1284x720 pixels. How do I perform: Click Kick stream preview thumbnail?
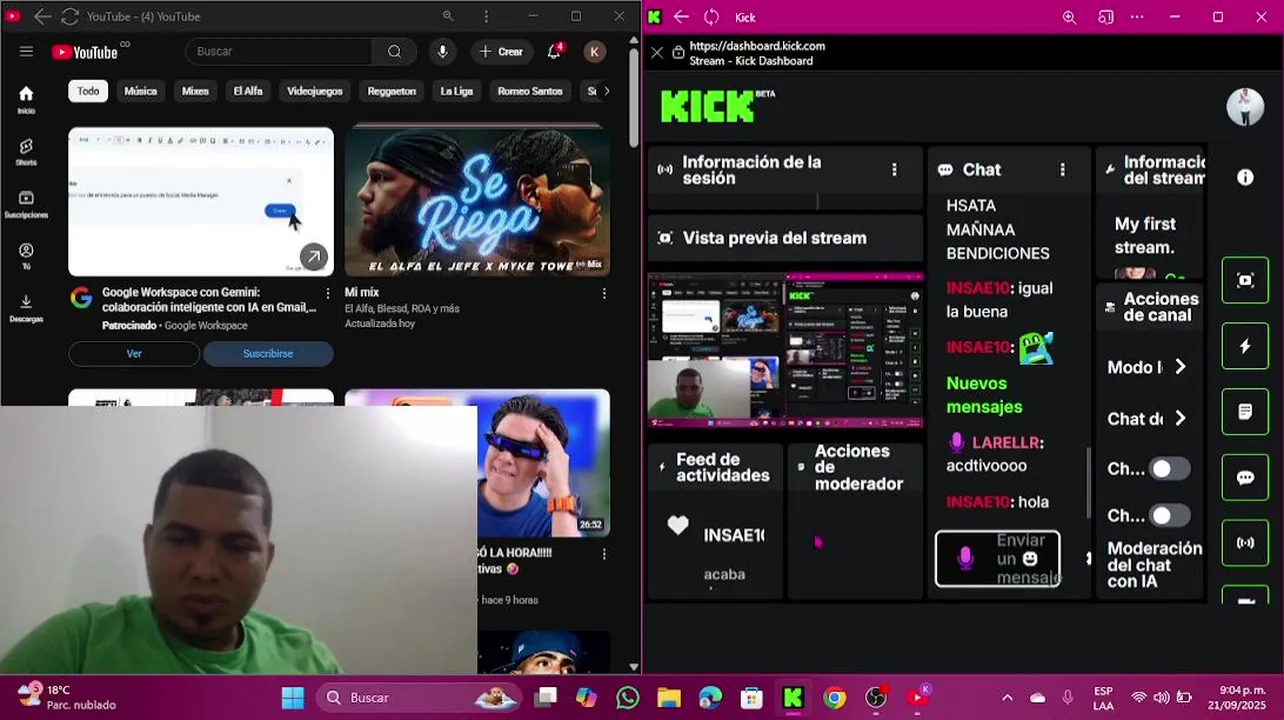click(785, 351)
